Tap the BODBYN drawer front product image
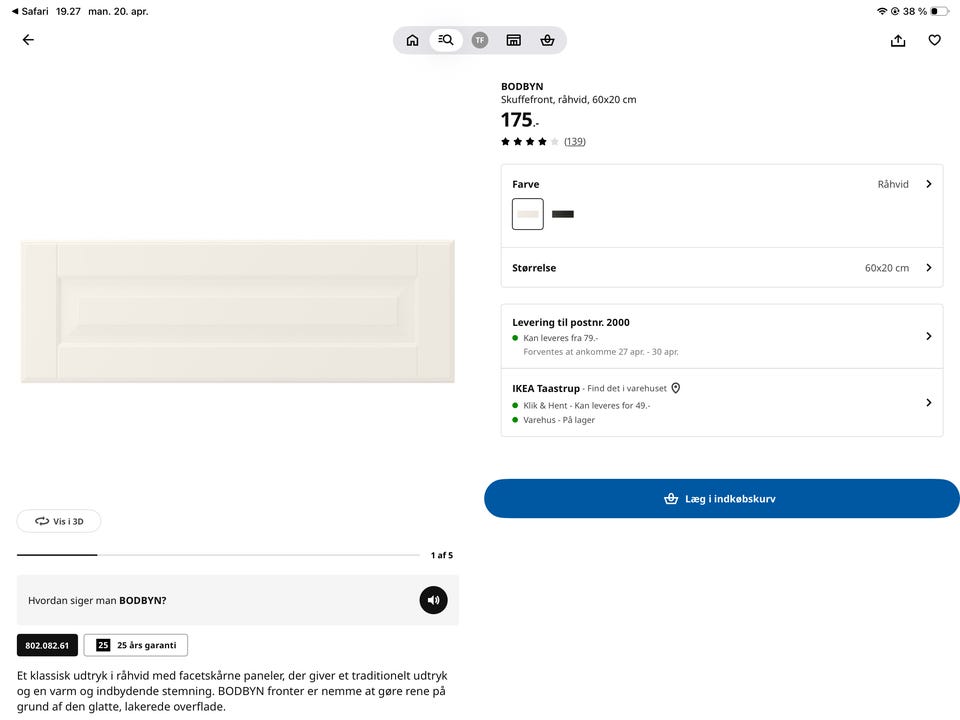Image resolution: width=960 pixels, height=720 pixels. 238,311
